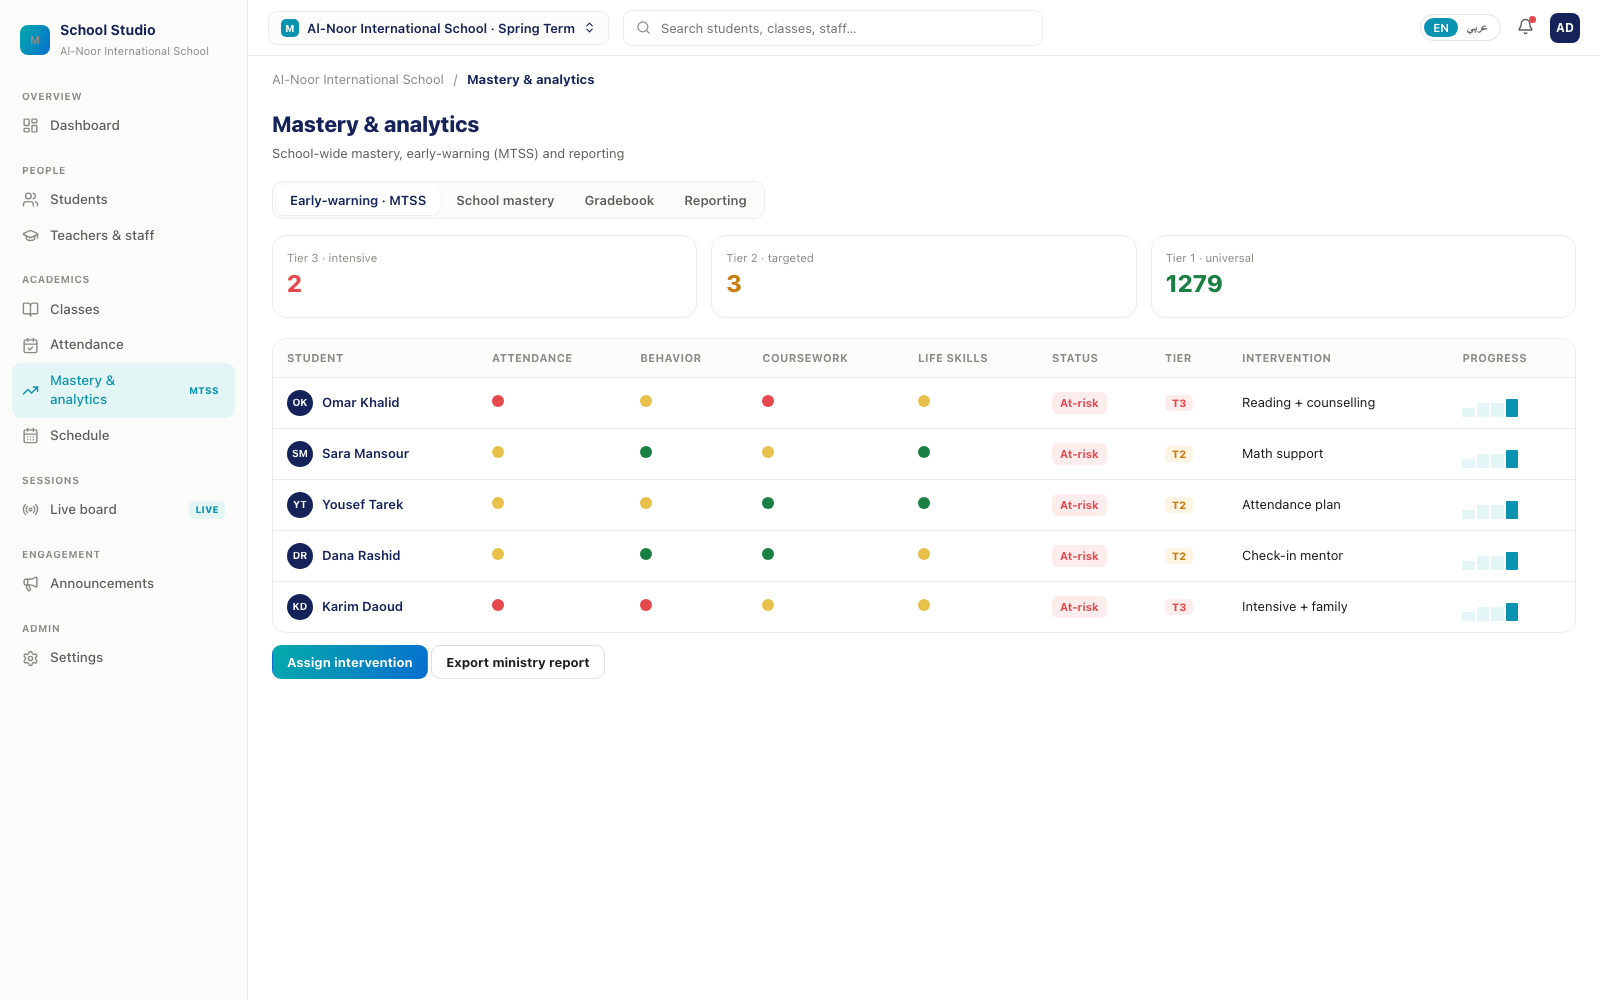Open the Live board broadcast icon
This screenshot has width=1600, height=1000.
coord(31,510)
